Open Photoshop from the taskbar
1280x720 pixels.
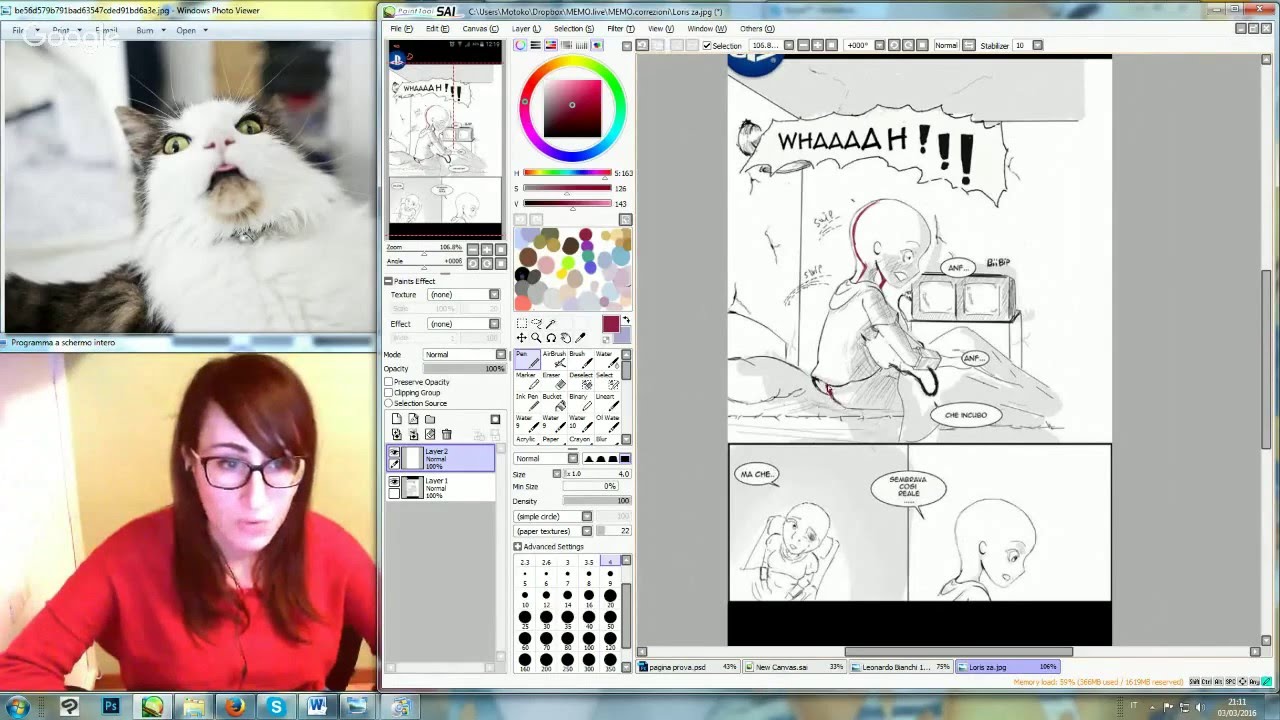[111, 707]
